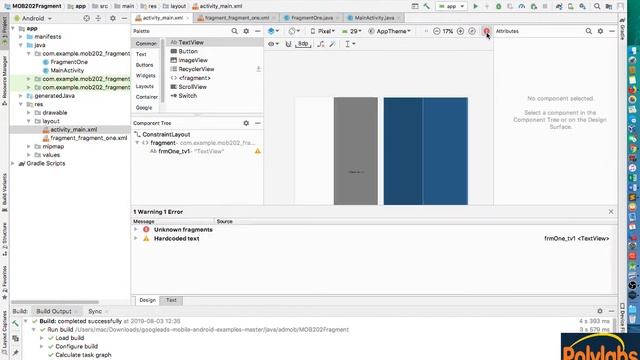640x360 pixels.
Task: Open fragment_fragment_one.xml in project tree
Action: pos(89,138)
